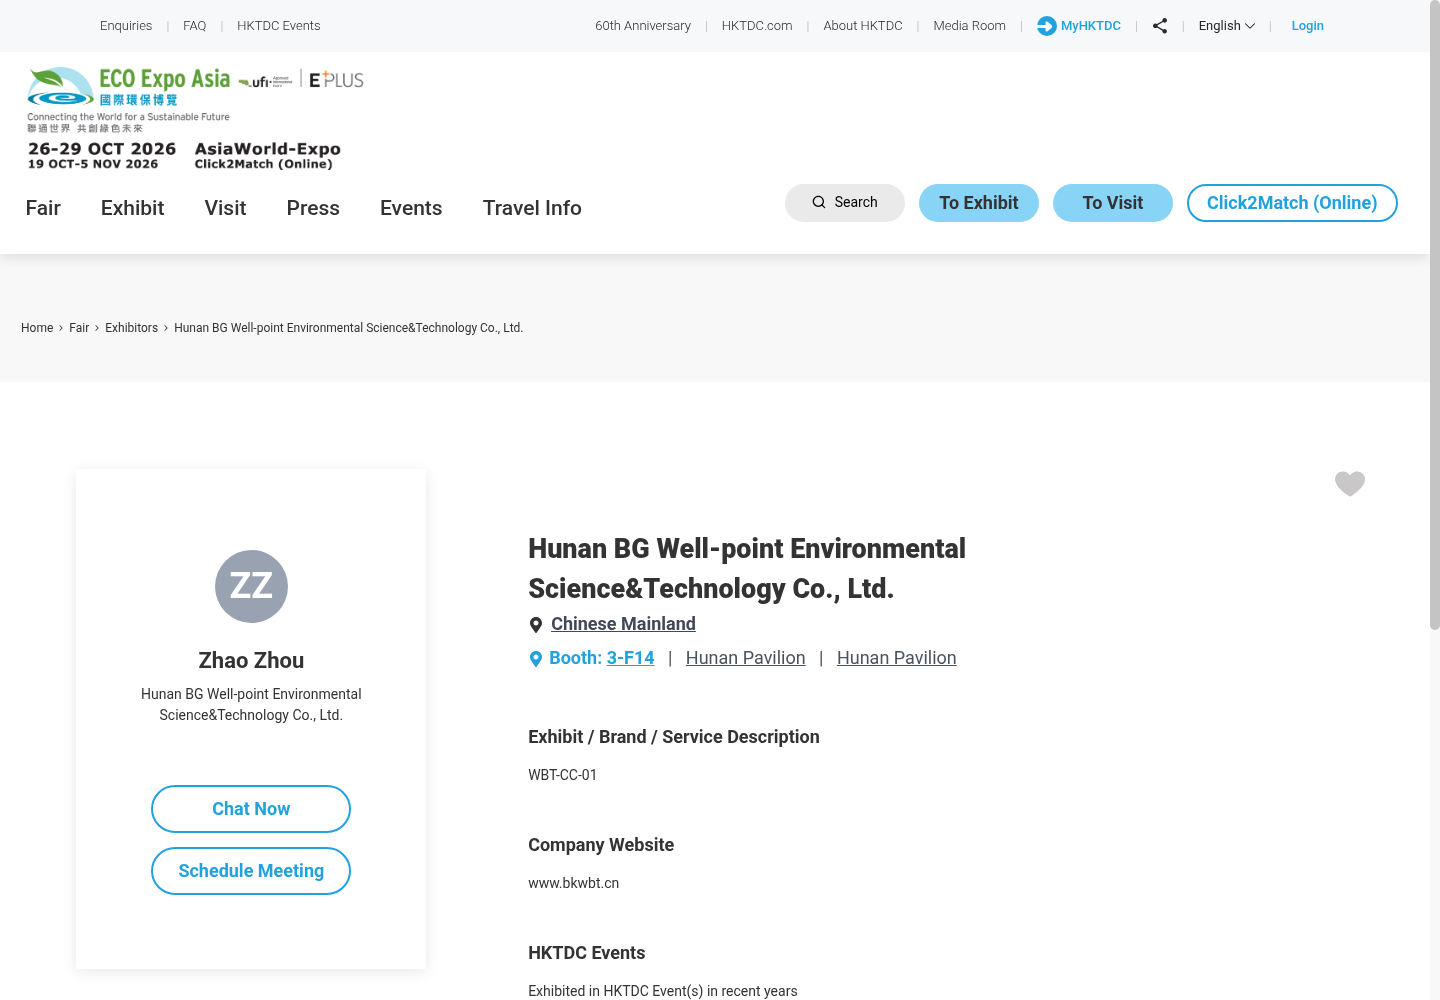Open the Press menu

click(313, 208)
